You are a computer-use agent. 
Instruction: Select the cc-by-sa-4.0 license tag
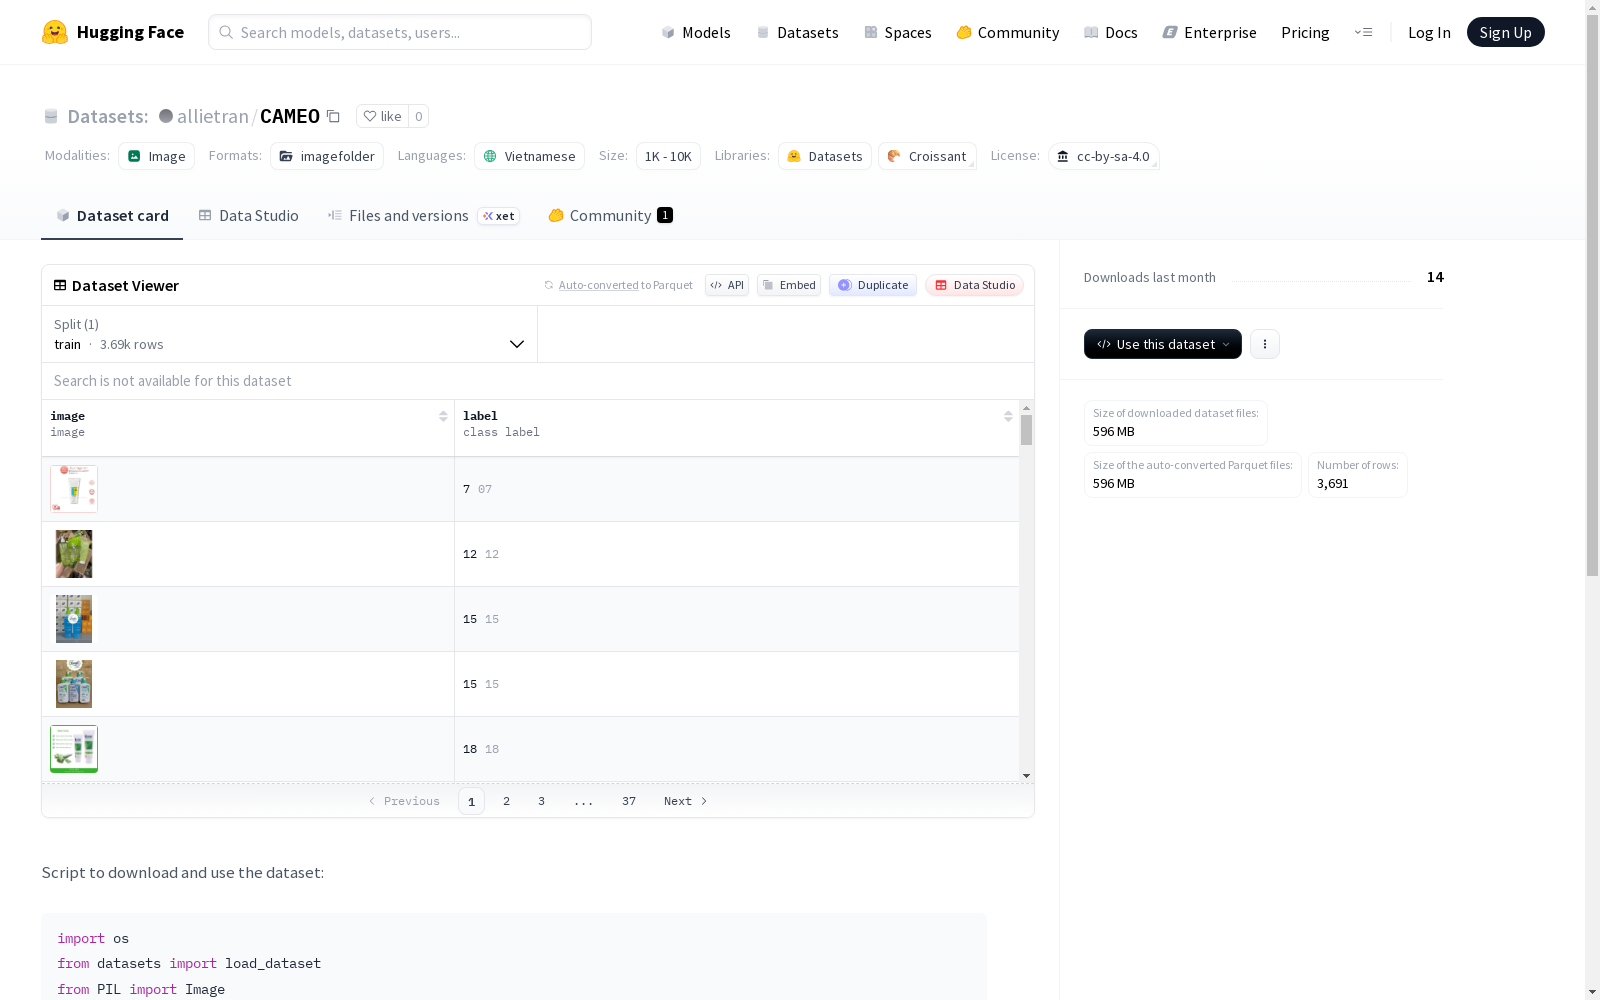[x=1104, y=156]
